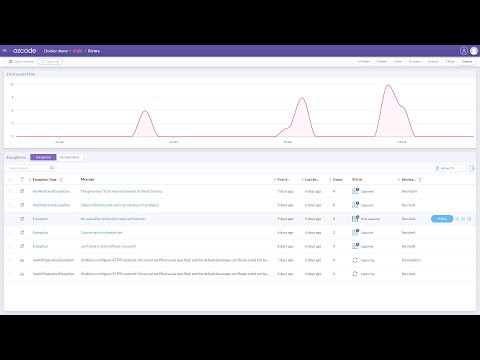This screenshot has width=480, height=360.
Task: Select the Exceptions tab
Action: pyautogui.click(x=43, y=157)
